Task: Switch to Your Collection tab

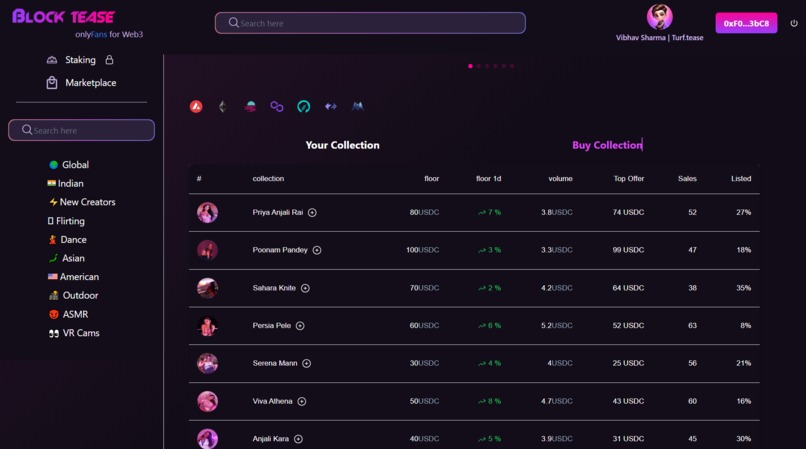Action: [x=342, y=145]
